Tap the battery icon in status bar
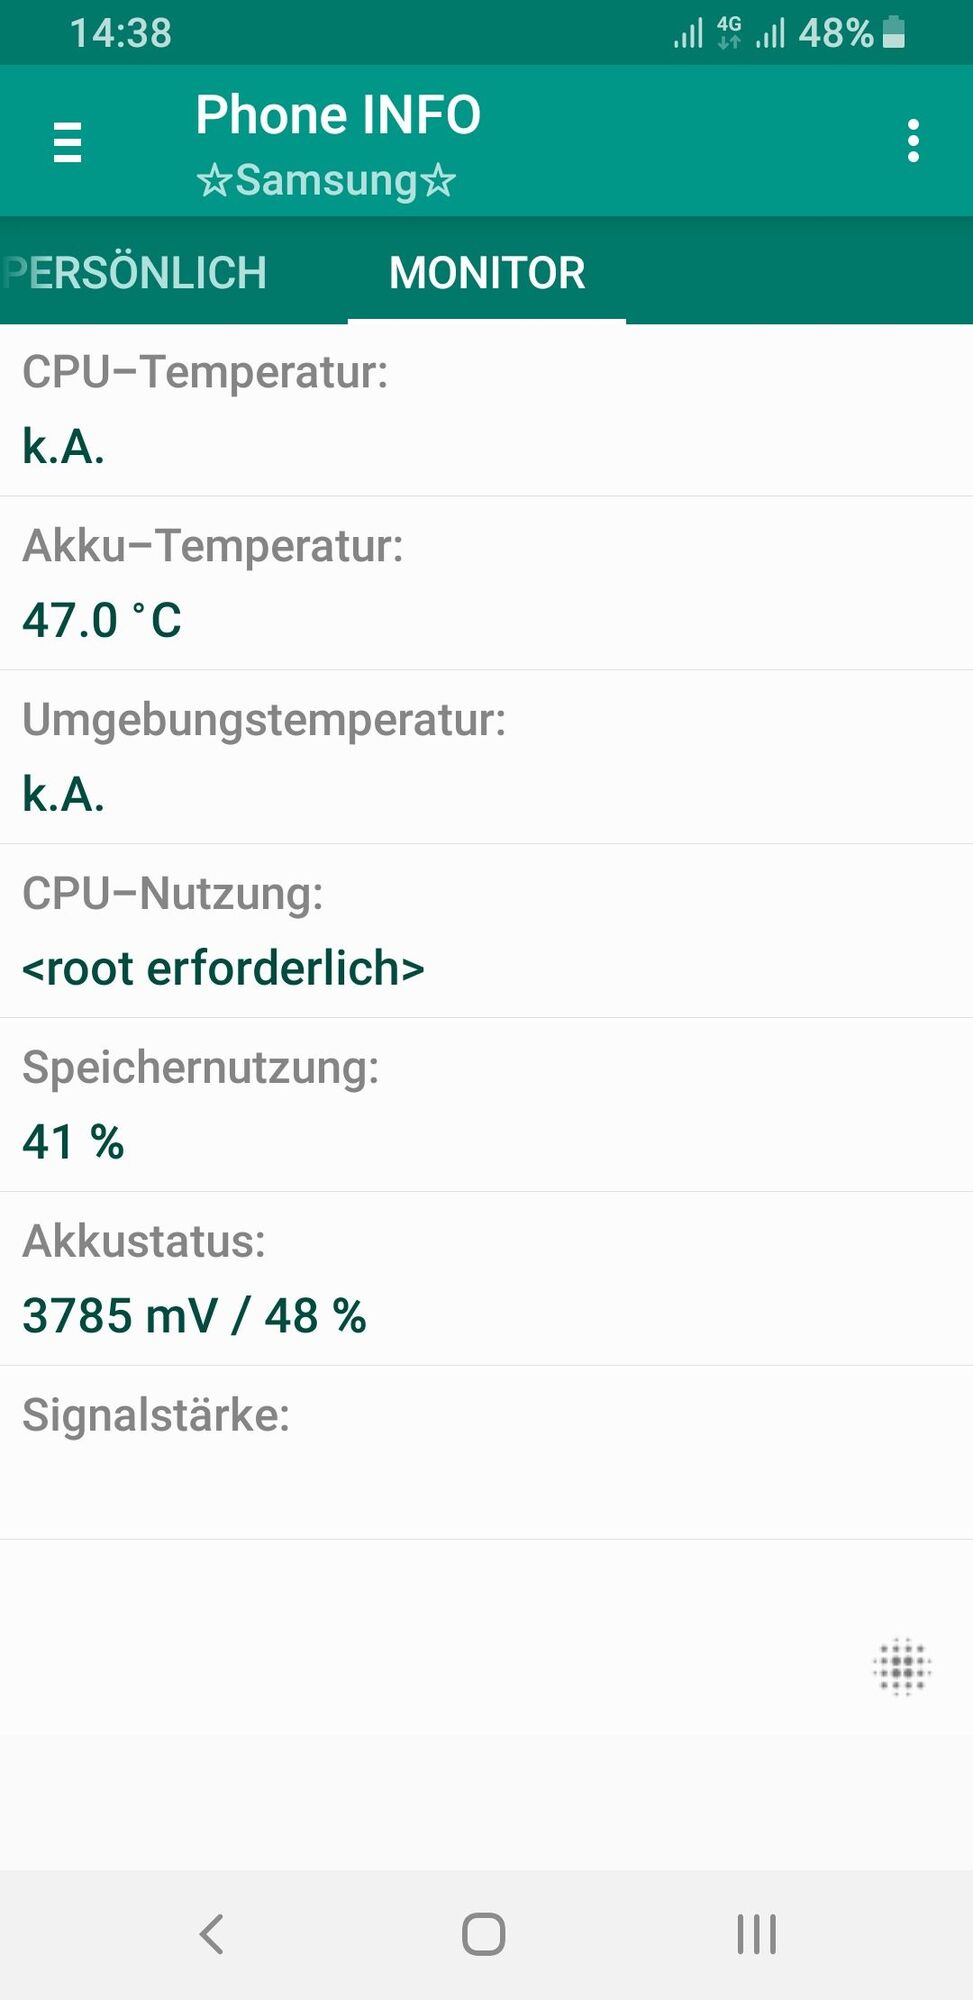The image size is (973, 2000). click(x=894, y=33)
